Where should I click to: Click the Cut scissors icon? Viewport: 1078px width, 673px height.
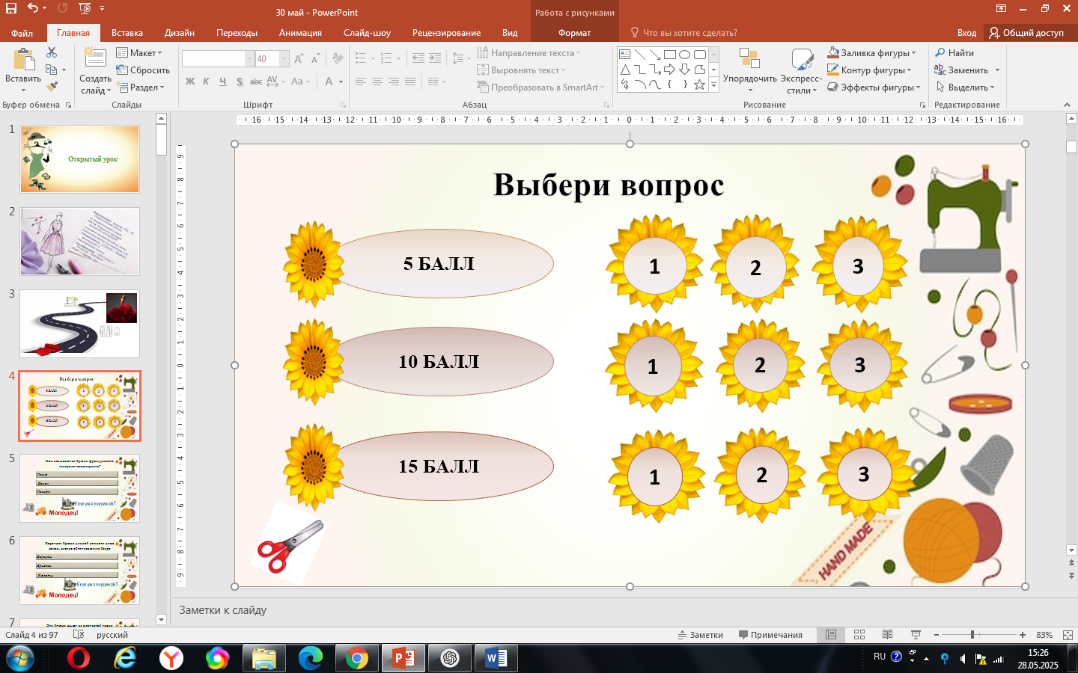[52, 53]
